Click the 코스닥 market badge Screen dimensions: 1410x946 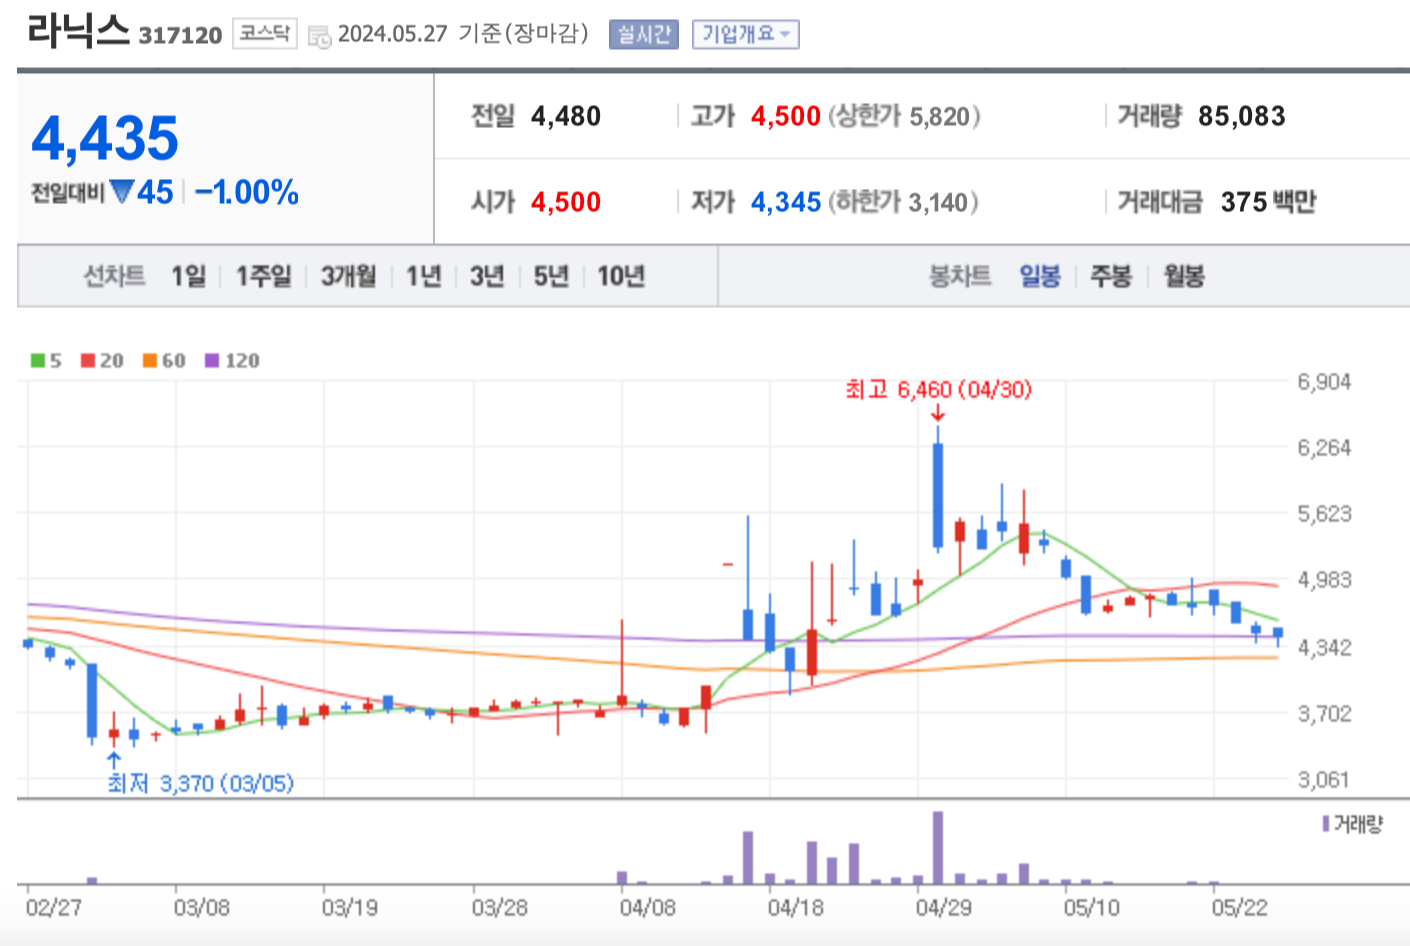click(265, 33)
